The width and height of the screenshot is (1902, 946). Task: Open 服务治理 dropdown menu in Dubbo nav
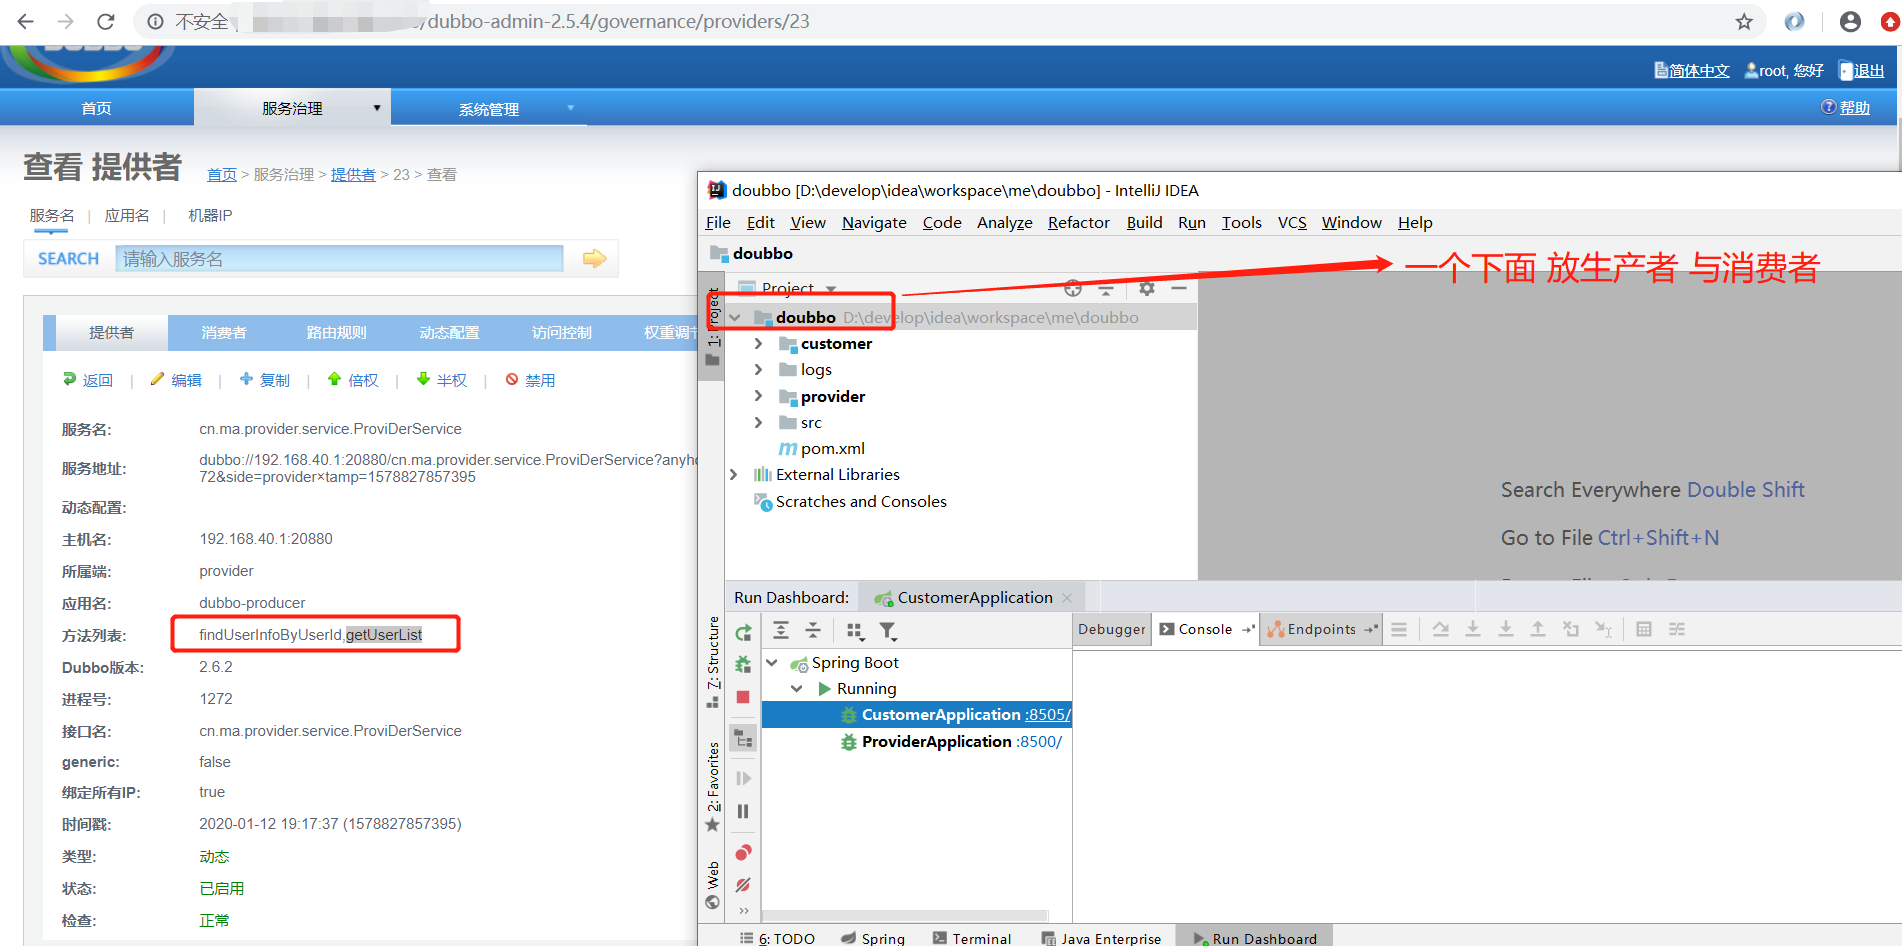point(292,108)
